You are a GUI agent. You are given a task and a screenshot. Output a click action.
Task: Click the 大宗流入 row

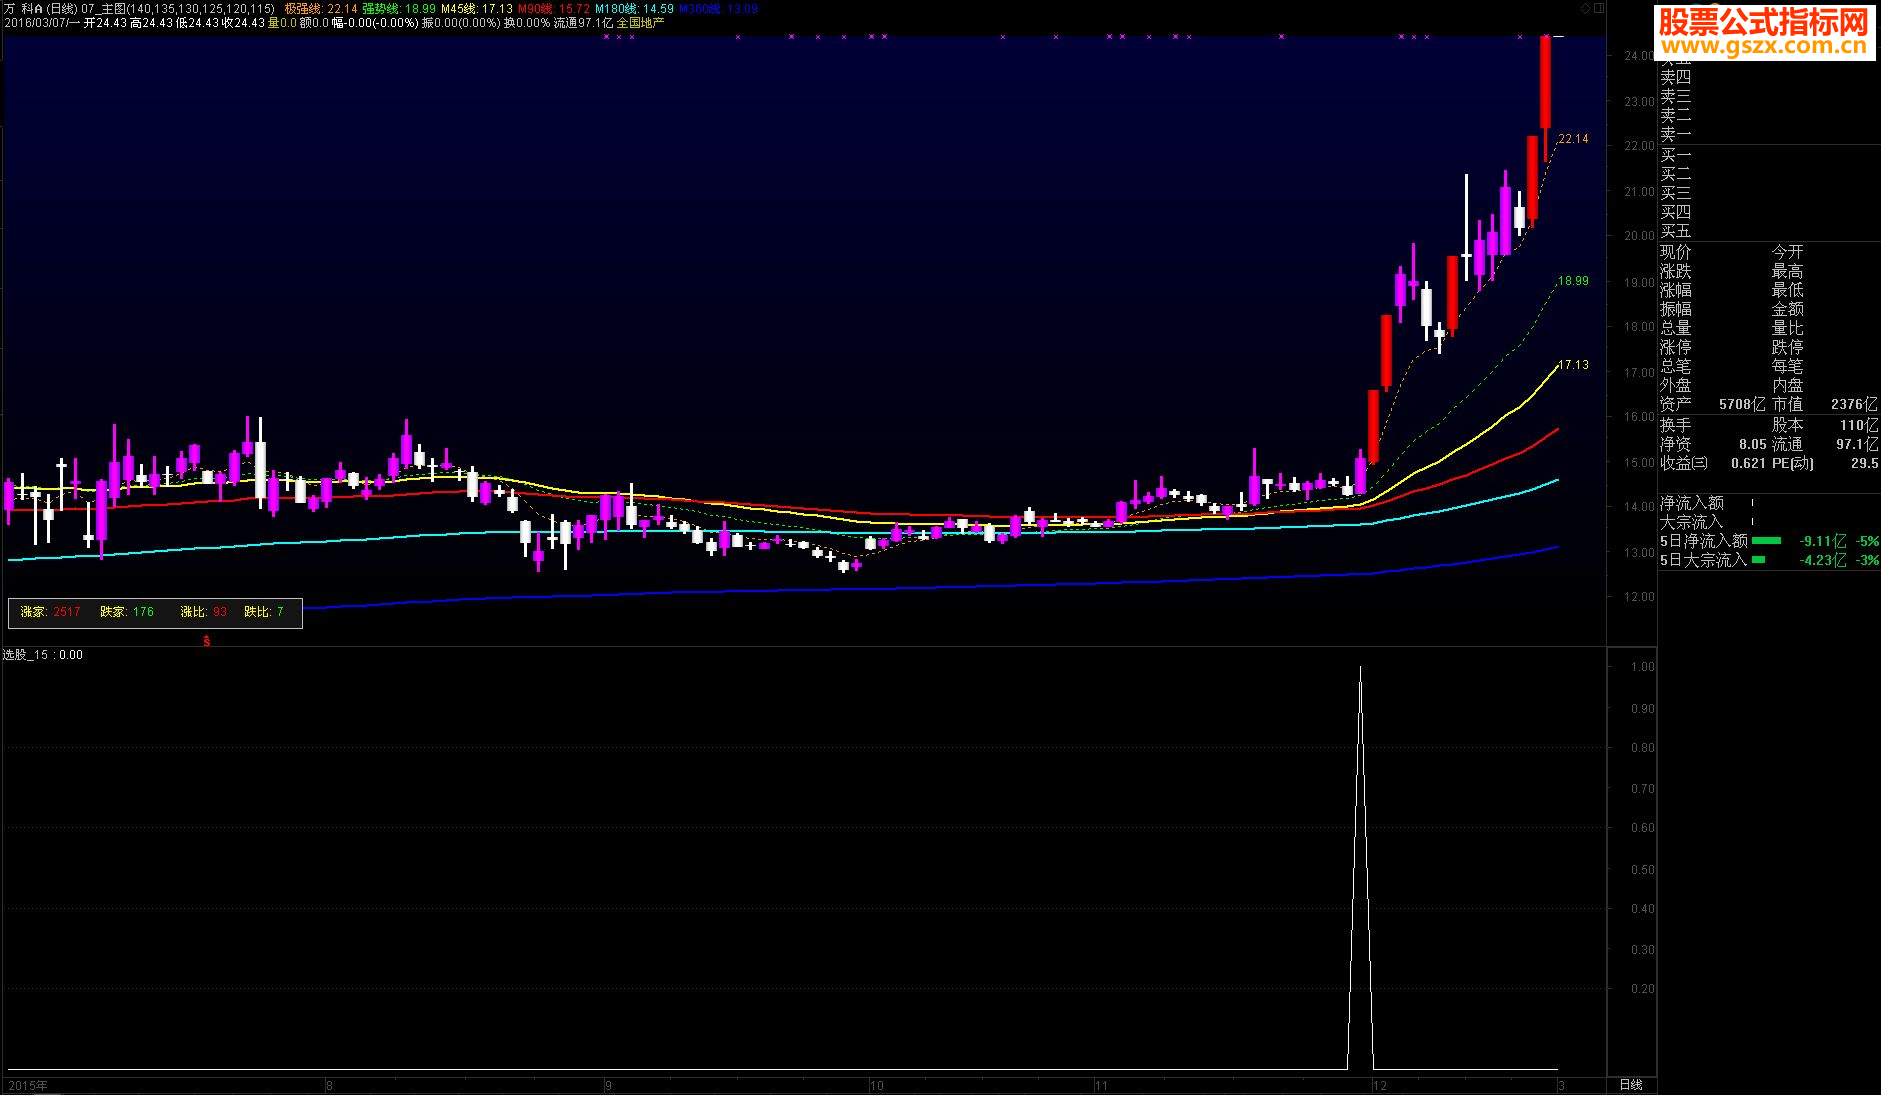coord(1768,522)
